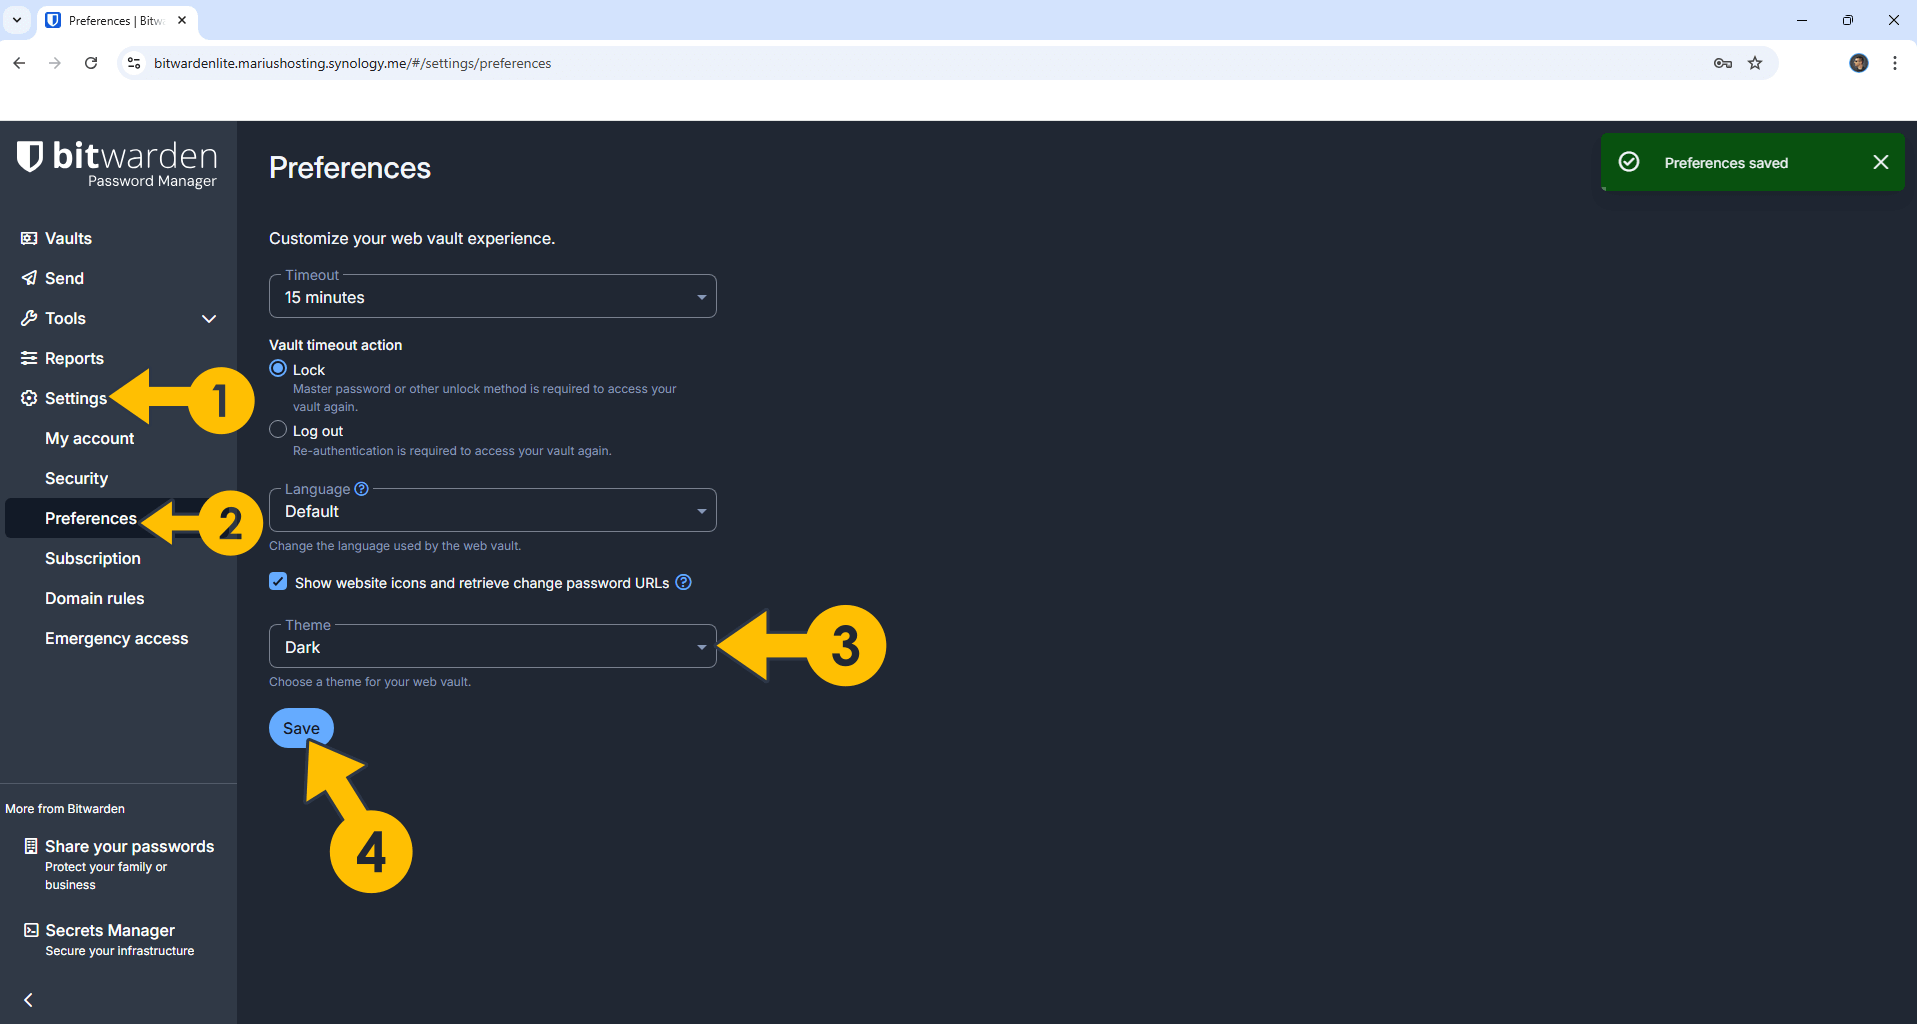The image size is (1917, 1024).
Task: Click the Tools wrench icon
Action: [29, 318]
